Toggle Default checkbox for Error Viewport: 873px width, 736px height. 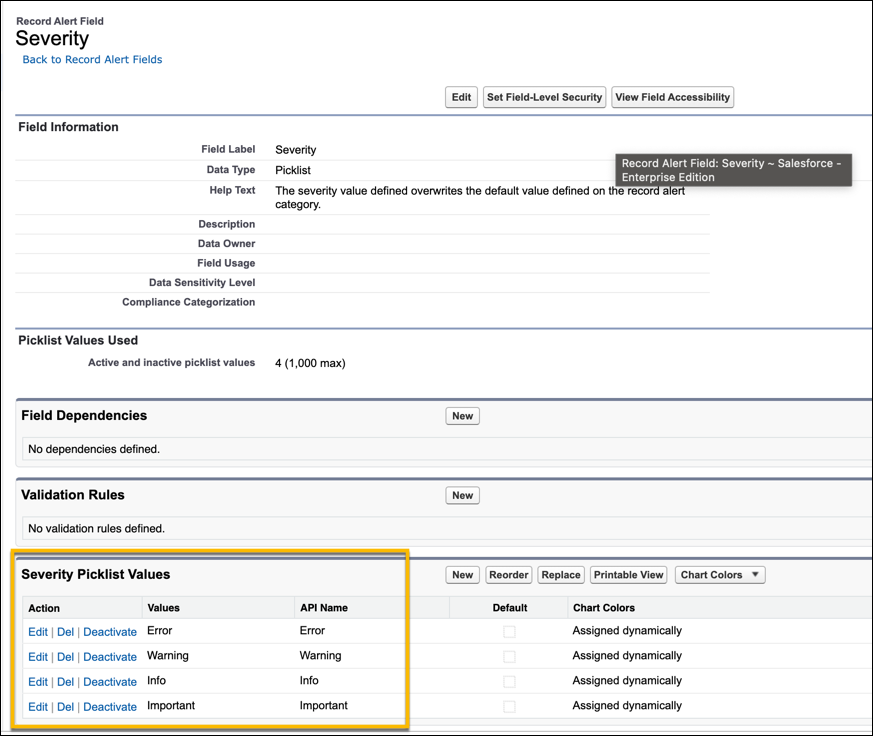[509, 632]
